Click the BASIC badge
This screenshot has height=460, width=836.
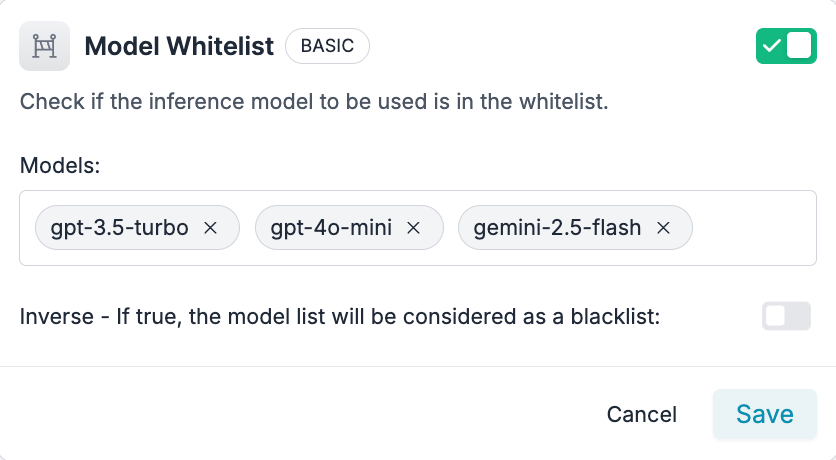[x=327, y=46]
